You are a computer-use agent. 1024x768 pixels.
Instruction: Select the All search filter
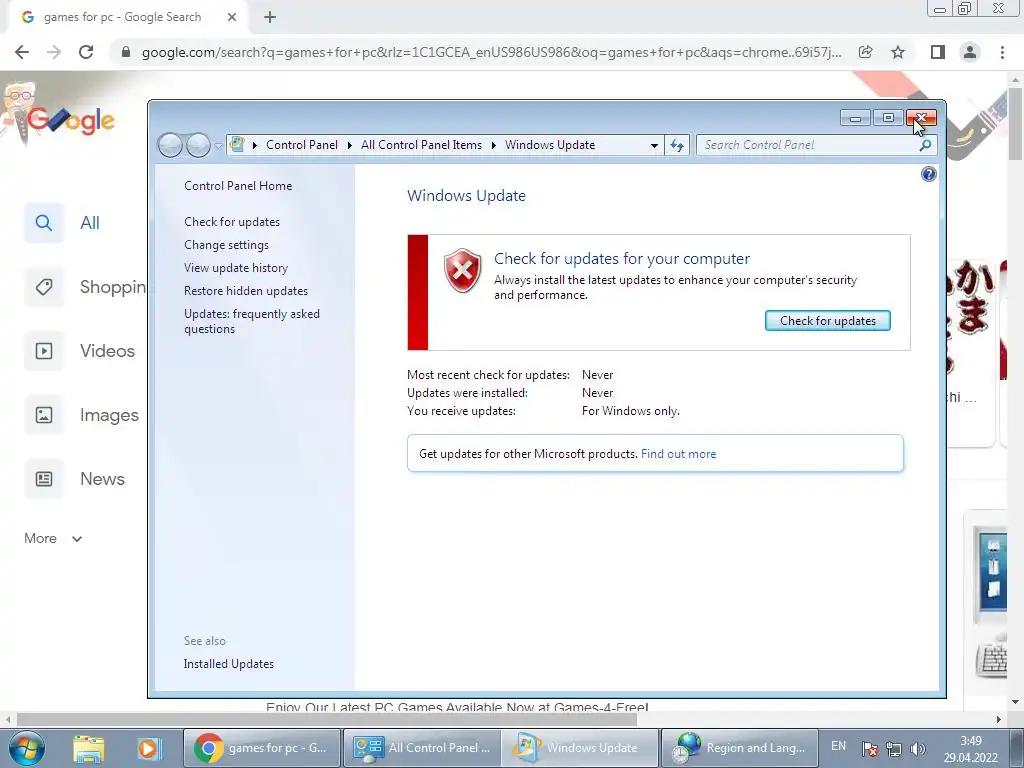pos(63,223)
